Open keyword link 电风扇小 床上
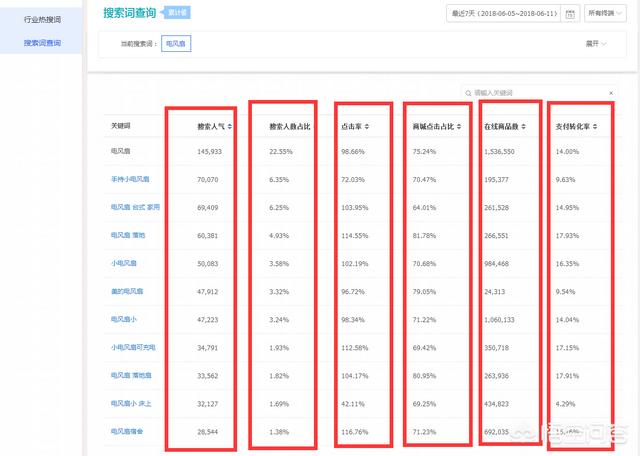 pyautogui.click(x=131, y=403)
